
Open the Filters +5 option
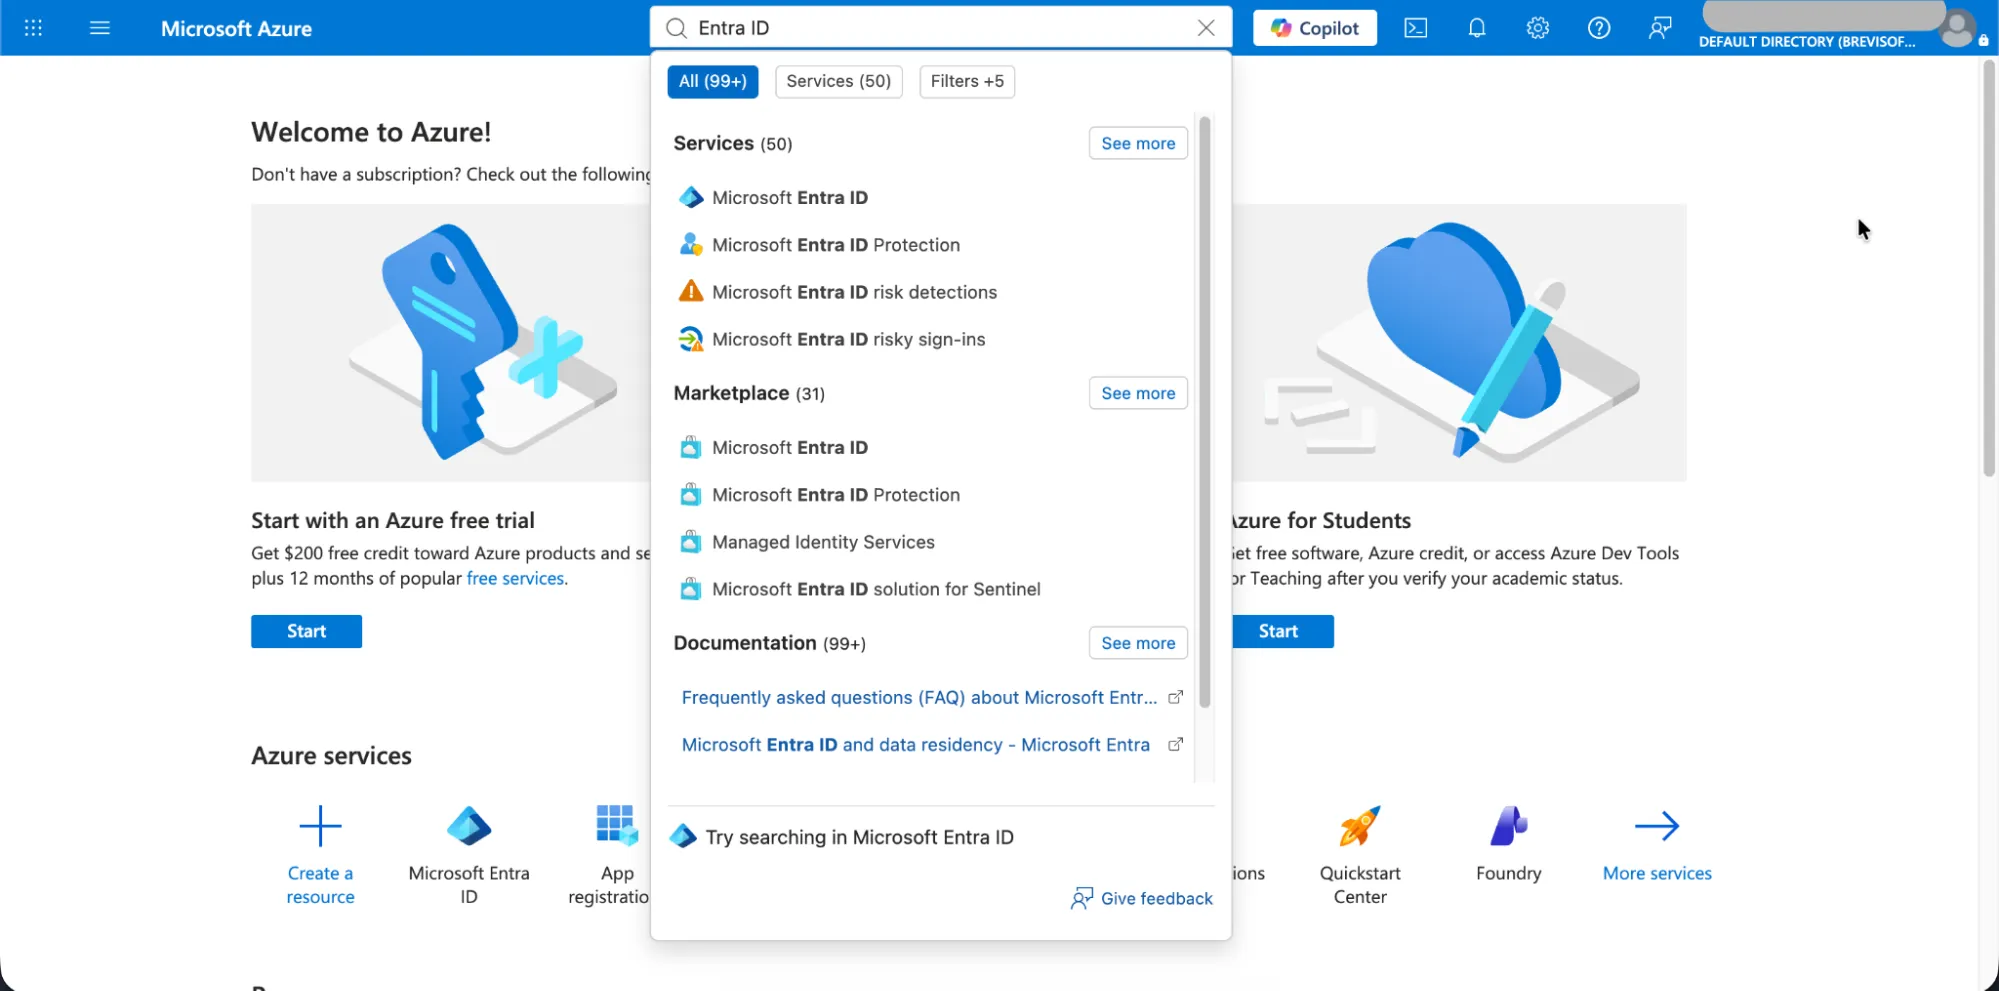(967, 81)
